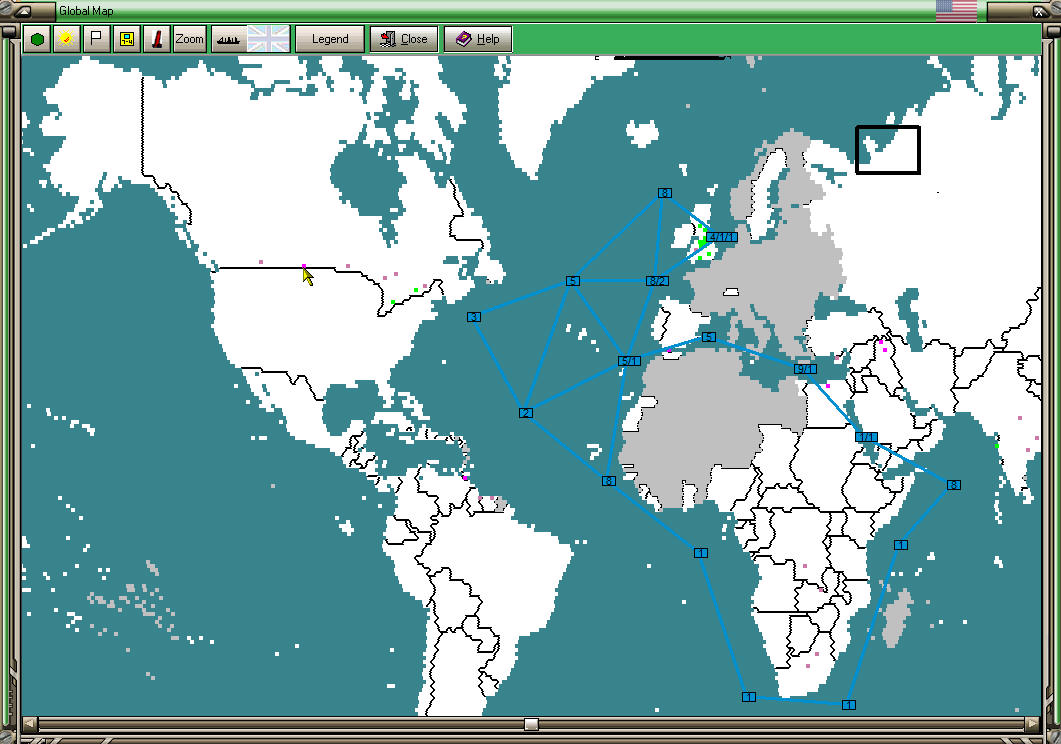Select the white flag toolbar icon
The image size is (1061, 744).
point(93,38)
